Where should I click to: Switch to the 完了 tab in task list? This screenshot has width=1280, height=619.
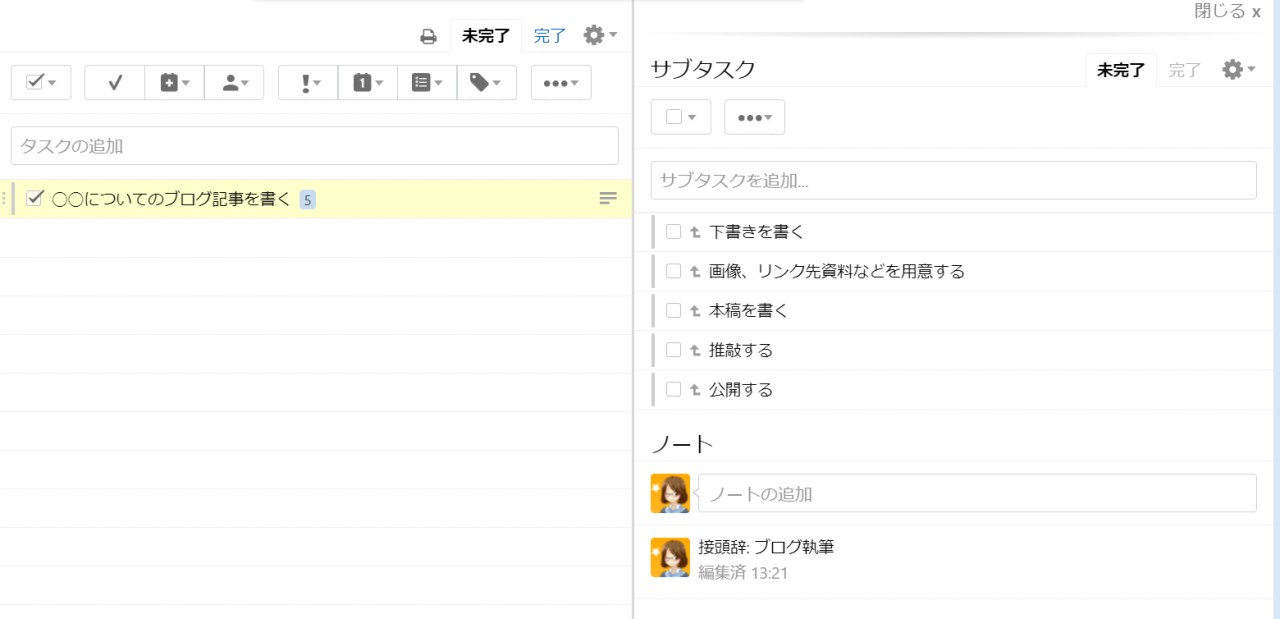click(549, 37)
